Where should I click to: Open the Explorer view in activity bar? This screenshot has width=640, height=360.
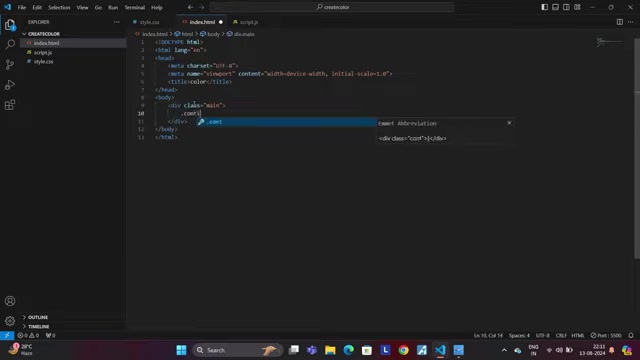click(10, 25)
